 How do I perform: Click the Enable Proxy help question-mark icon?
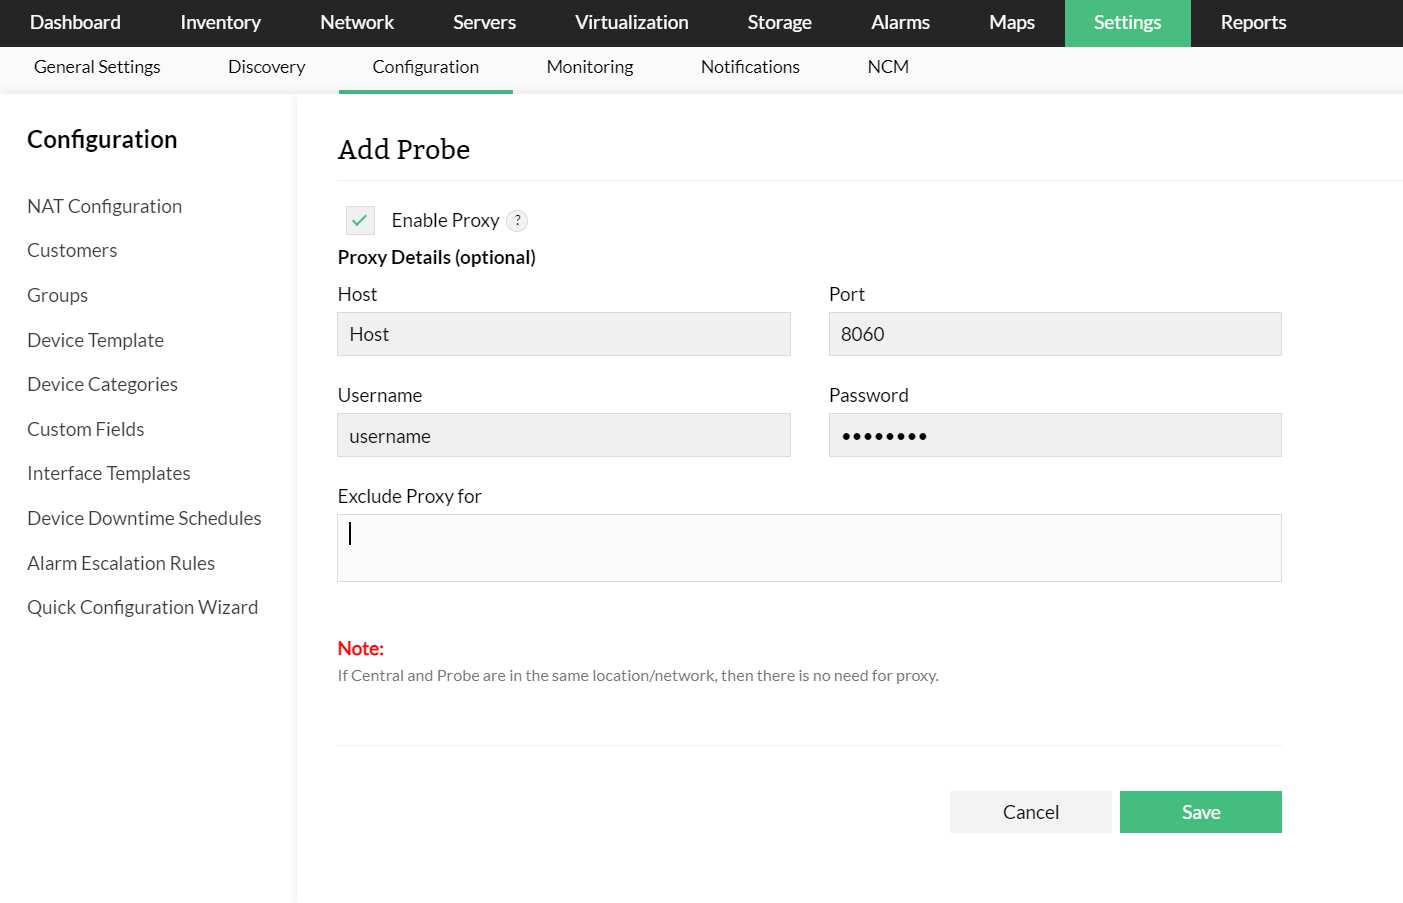(x=517, y=221)
